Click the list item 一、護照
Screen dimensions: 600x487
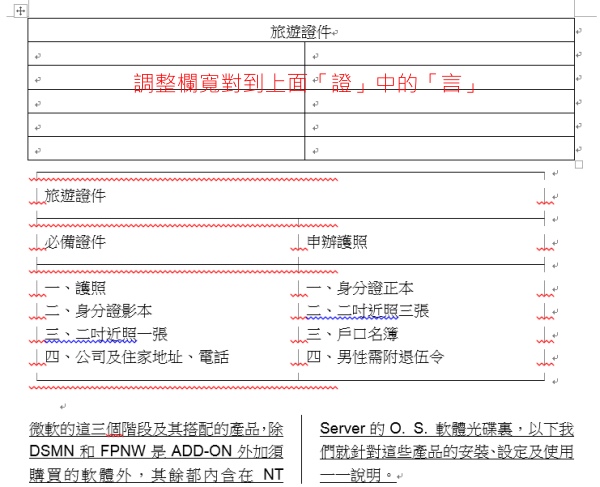pos(75,288)
